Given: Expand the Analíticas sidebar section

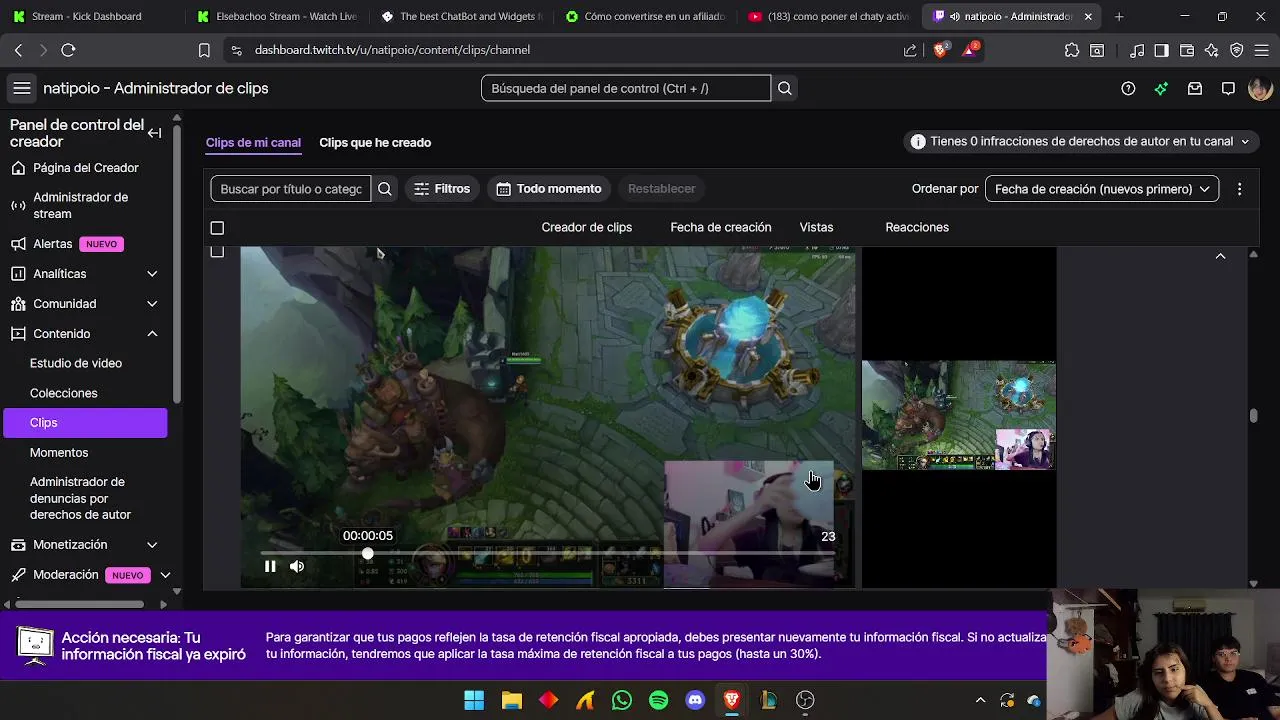Looking at the screenshot, I should tap(152, 274).
